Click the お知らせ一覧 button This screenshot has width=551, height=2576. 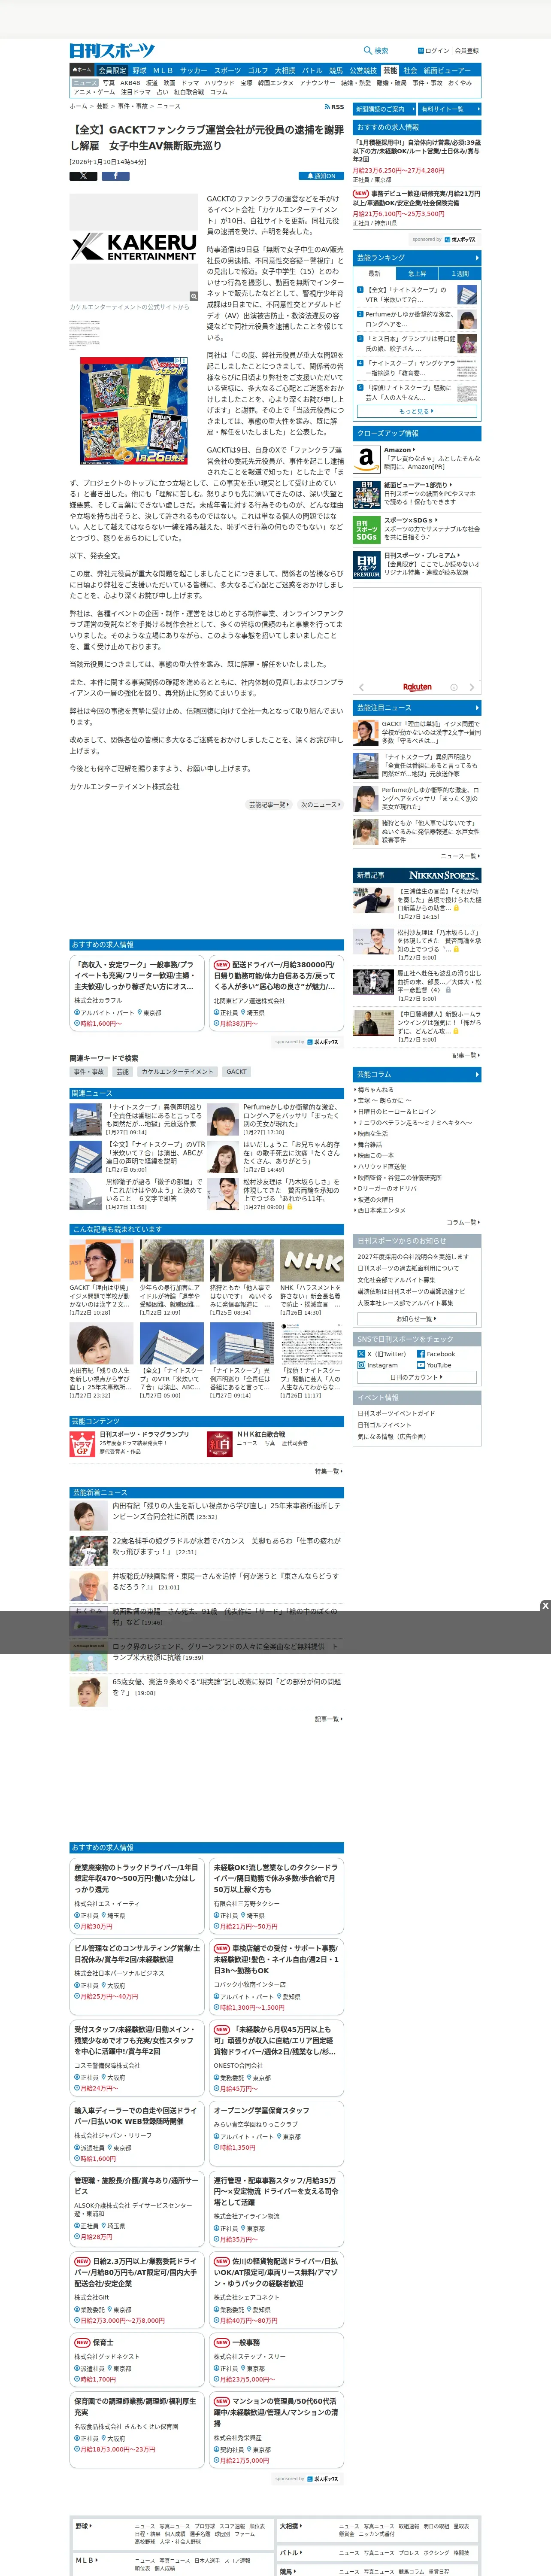point(417,1318)
